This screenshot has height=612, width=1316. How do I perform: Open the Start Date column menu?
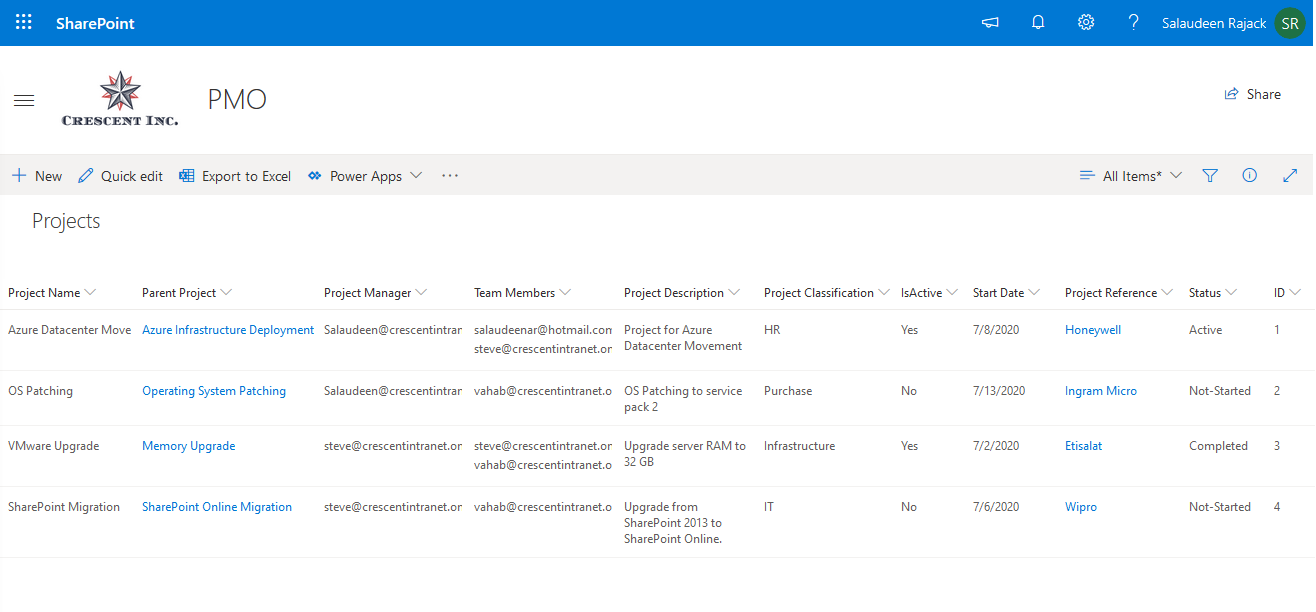point(1007,293)
